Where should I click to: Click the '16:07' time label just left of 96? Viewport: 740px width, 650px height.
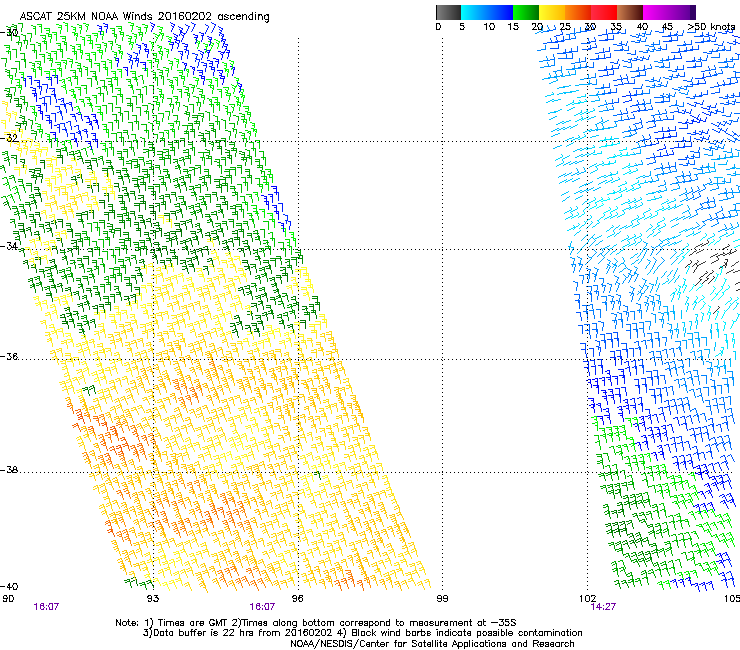click(262, 607)
